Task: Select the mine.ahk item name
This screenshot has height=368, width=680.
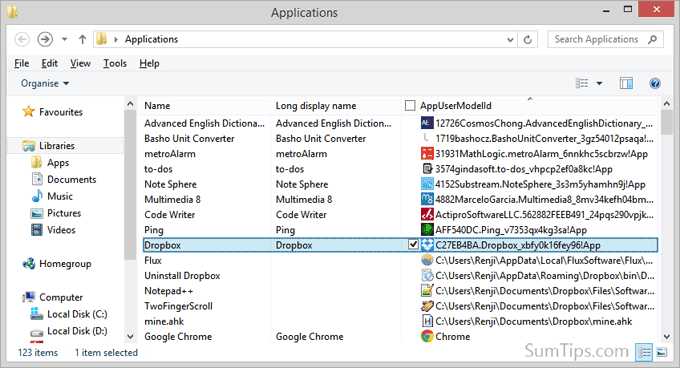Action: coord(164,321)
